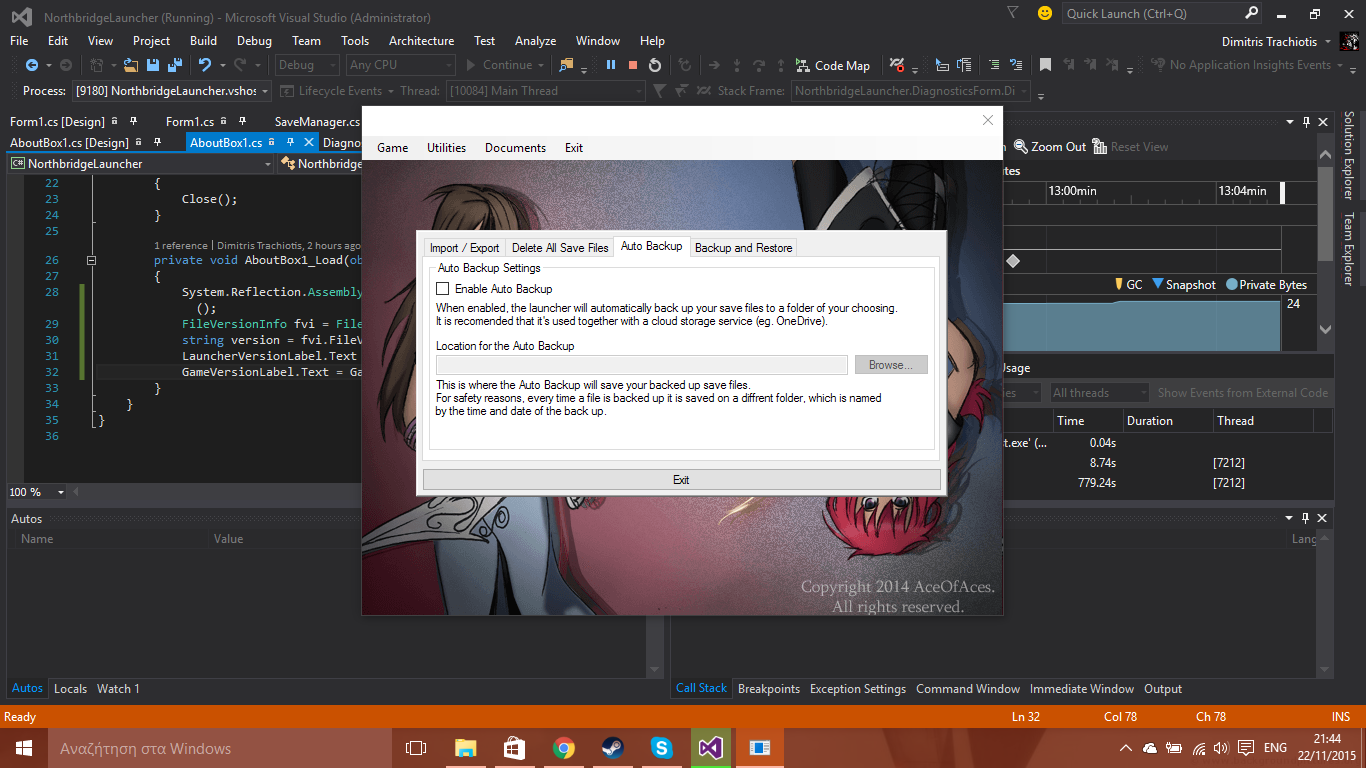Viewport: 1366px width, 768px height.
Task: Close the AboutBox1.cs editor tab
Action: 309,142
